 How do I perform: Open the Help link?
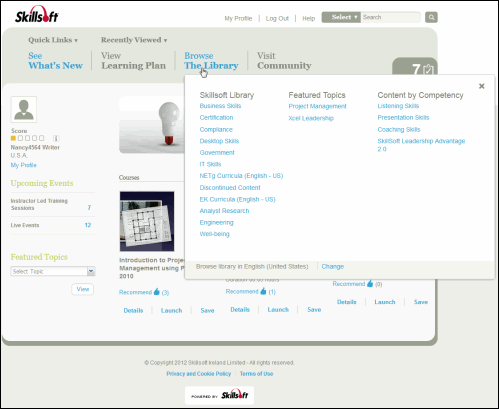coord(309,18)
